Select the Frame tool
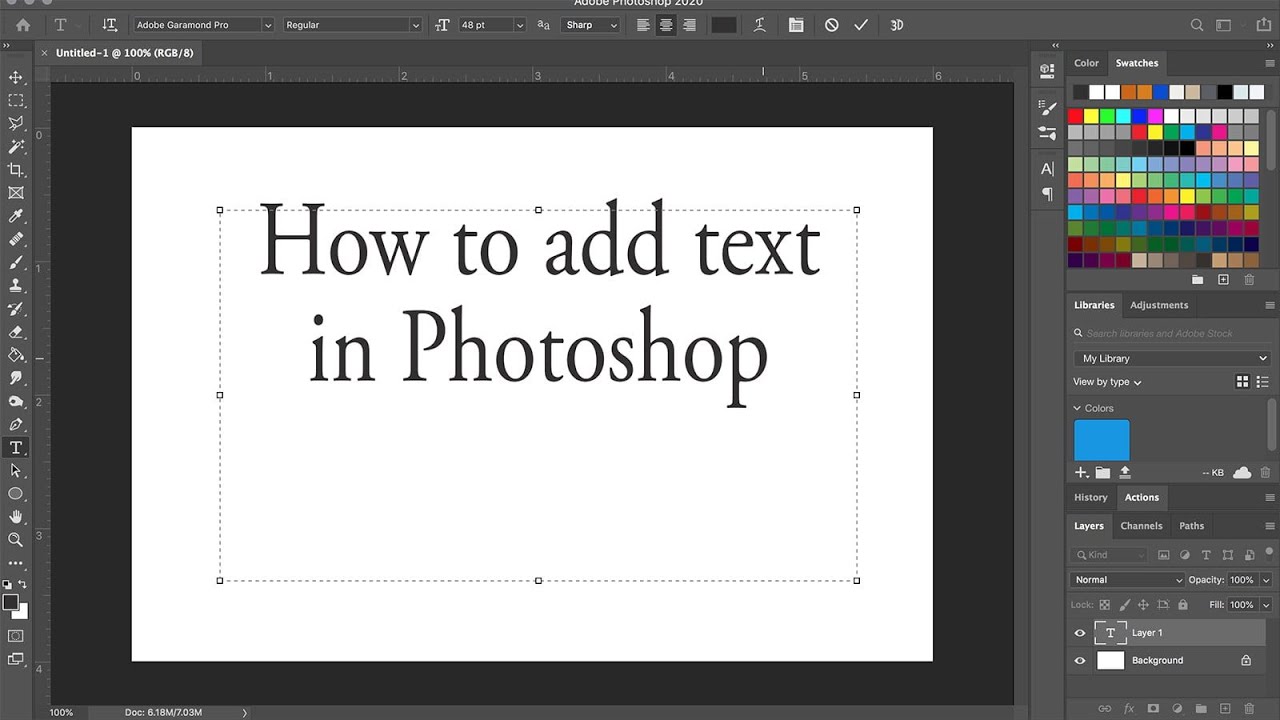The image size is (1280, 720). [16, 193]
